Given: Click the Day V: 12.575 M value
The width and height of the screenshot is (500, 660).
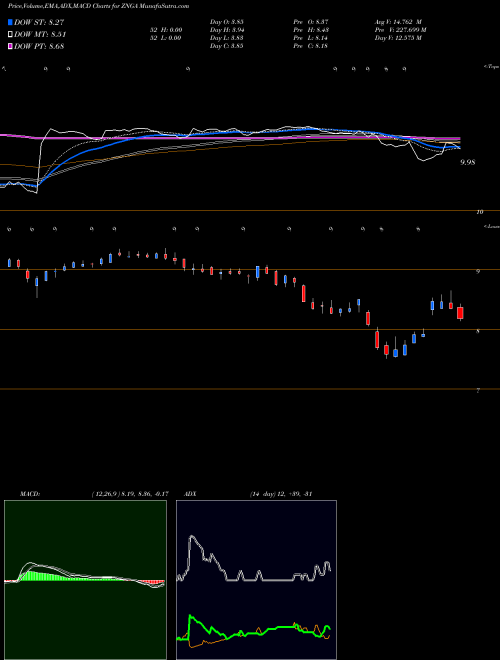Looking at the screenshot, I should 398,38.
